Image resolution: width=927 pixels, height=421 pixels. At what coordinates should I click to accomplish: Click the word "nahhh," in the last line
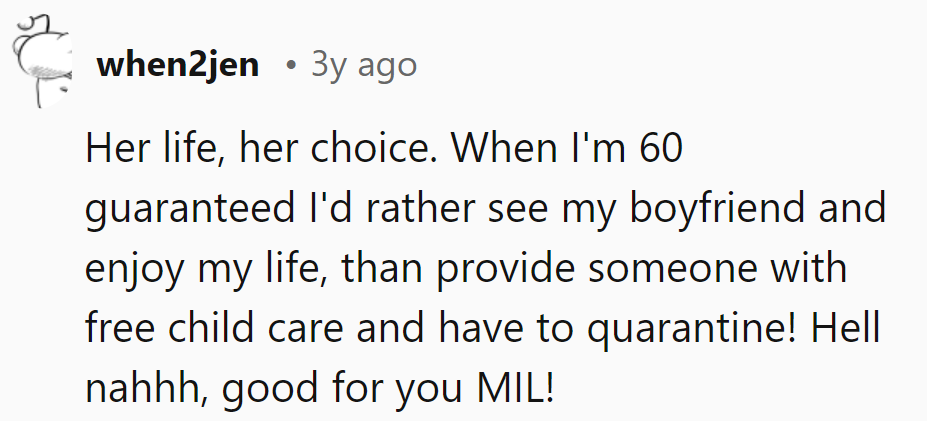tap(146, 386)
